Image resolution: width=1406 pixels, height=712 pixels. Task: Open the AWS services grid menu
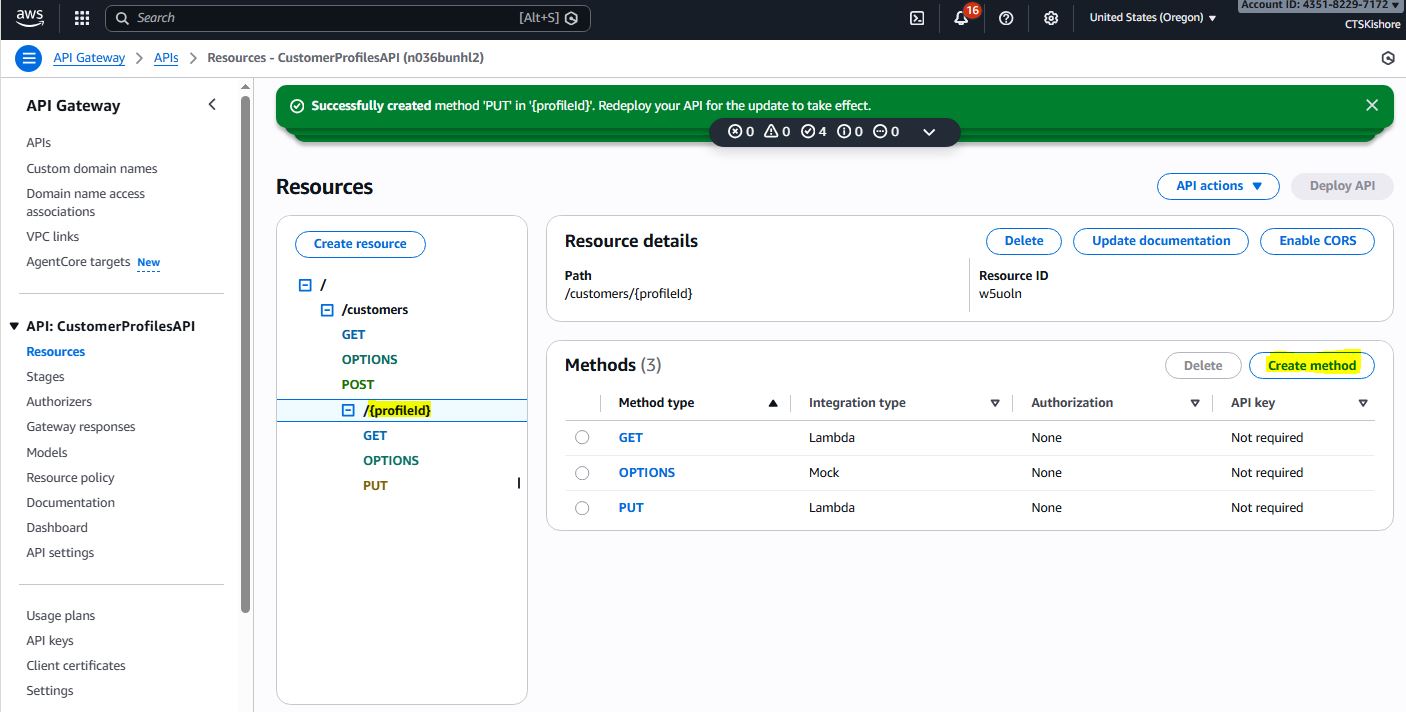[82, 18]
